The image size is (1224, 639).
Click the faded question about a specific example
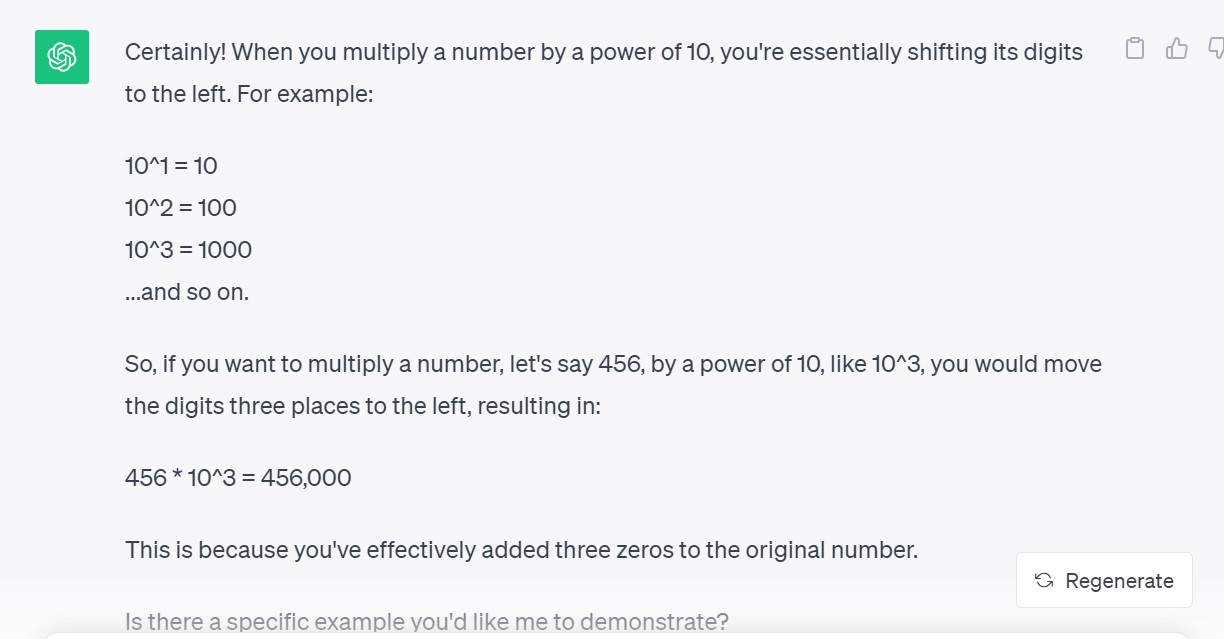(x=427, y=622)
